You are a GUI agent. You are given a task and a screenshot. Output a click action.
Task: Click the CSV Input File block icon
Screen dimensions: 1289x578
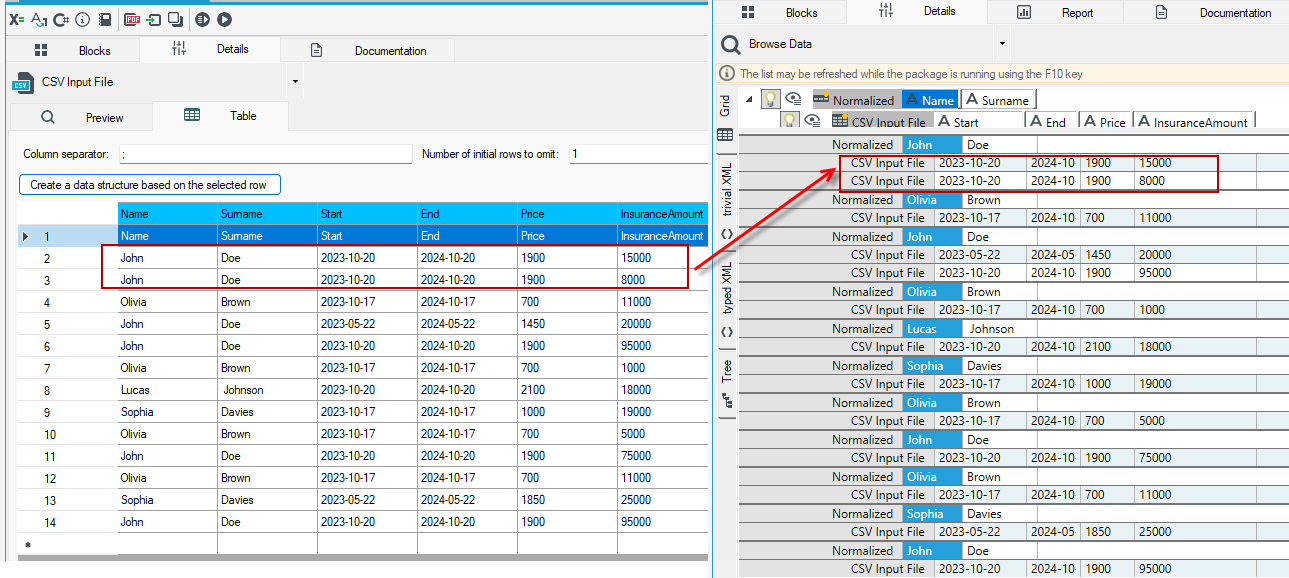(x=22, y=82)
